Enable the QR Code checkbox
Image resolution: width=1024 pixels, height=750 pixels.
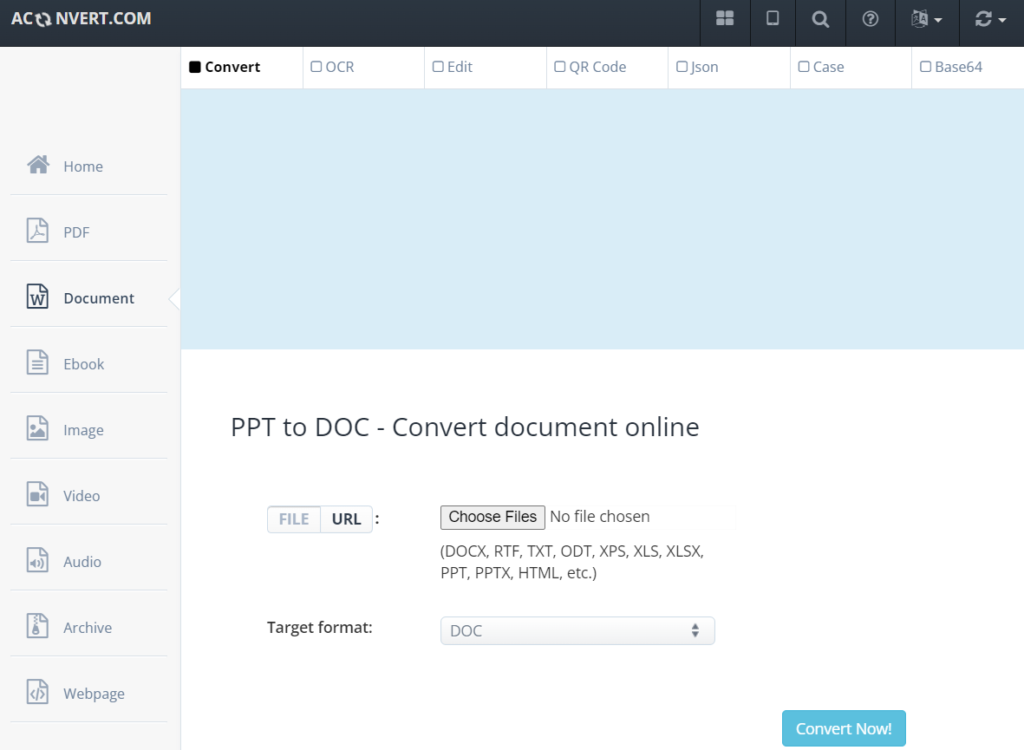click(x=559, y=66)
